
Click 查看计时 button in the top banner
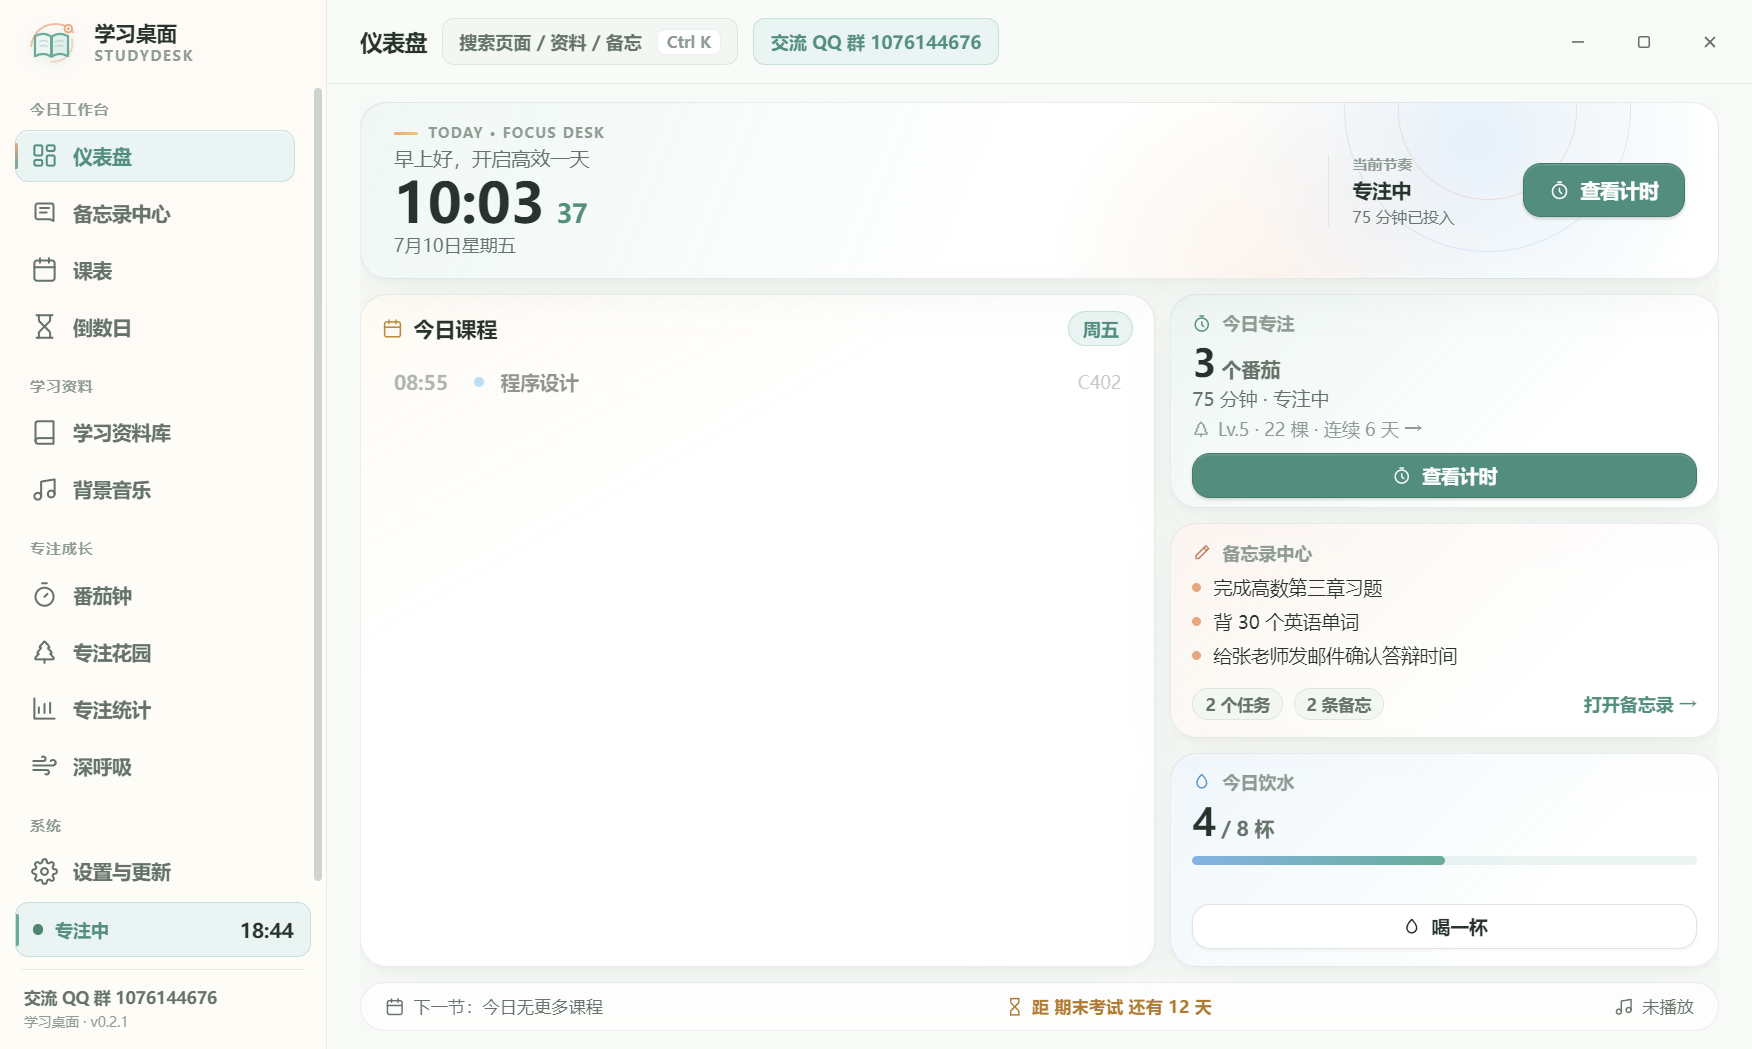1603,190
